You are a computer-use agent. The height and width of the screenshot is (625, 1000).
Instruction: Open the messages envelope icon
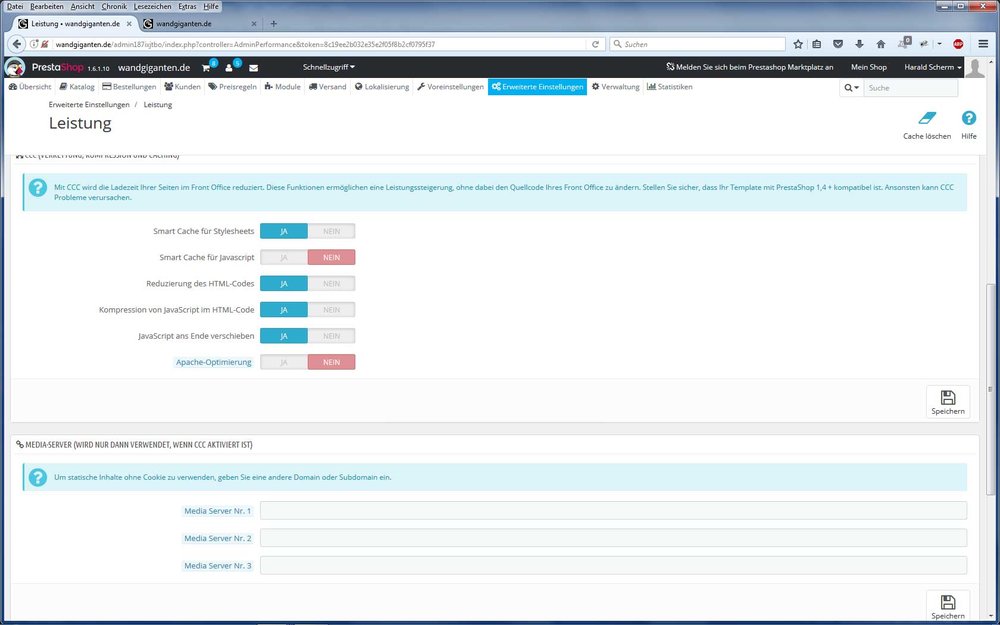click(x=253, y=68)
